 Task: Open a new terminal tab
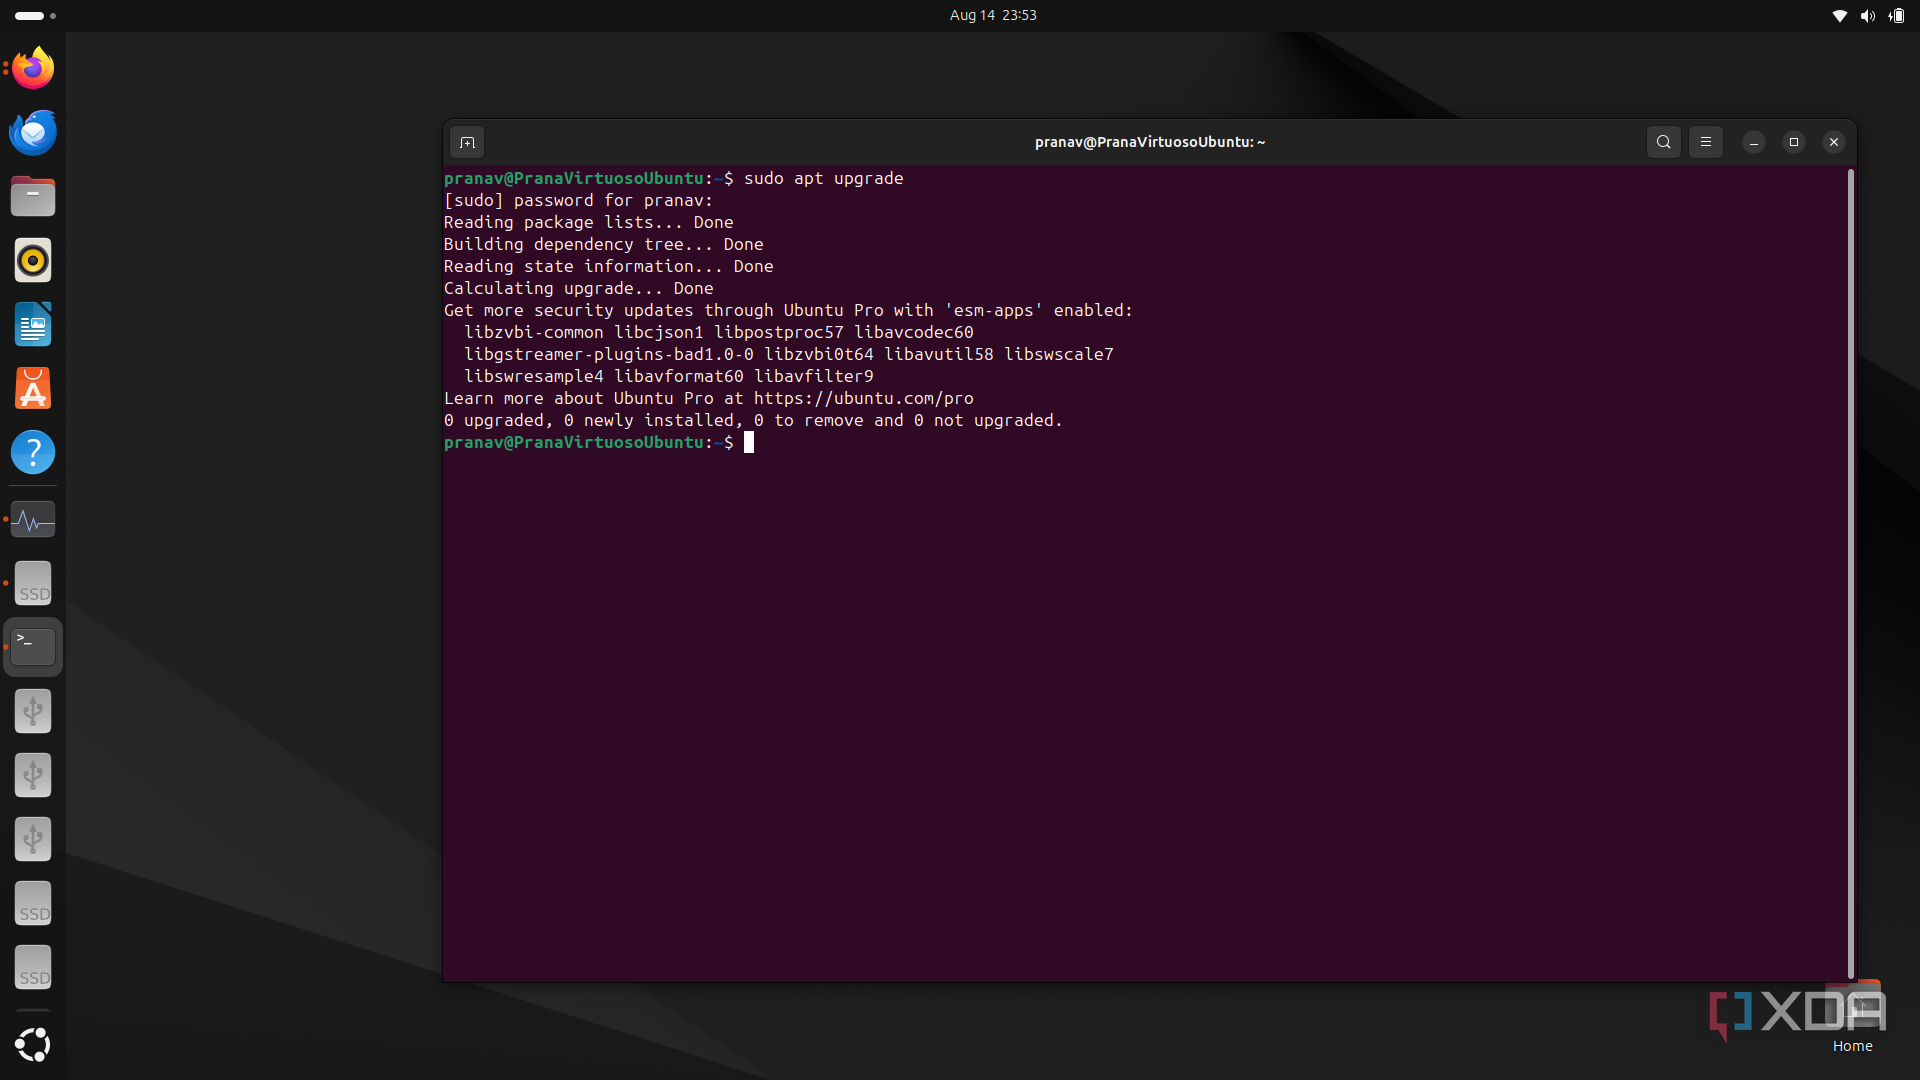pos(467,142)
